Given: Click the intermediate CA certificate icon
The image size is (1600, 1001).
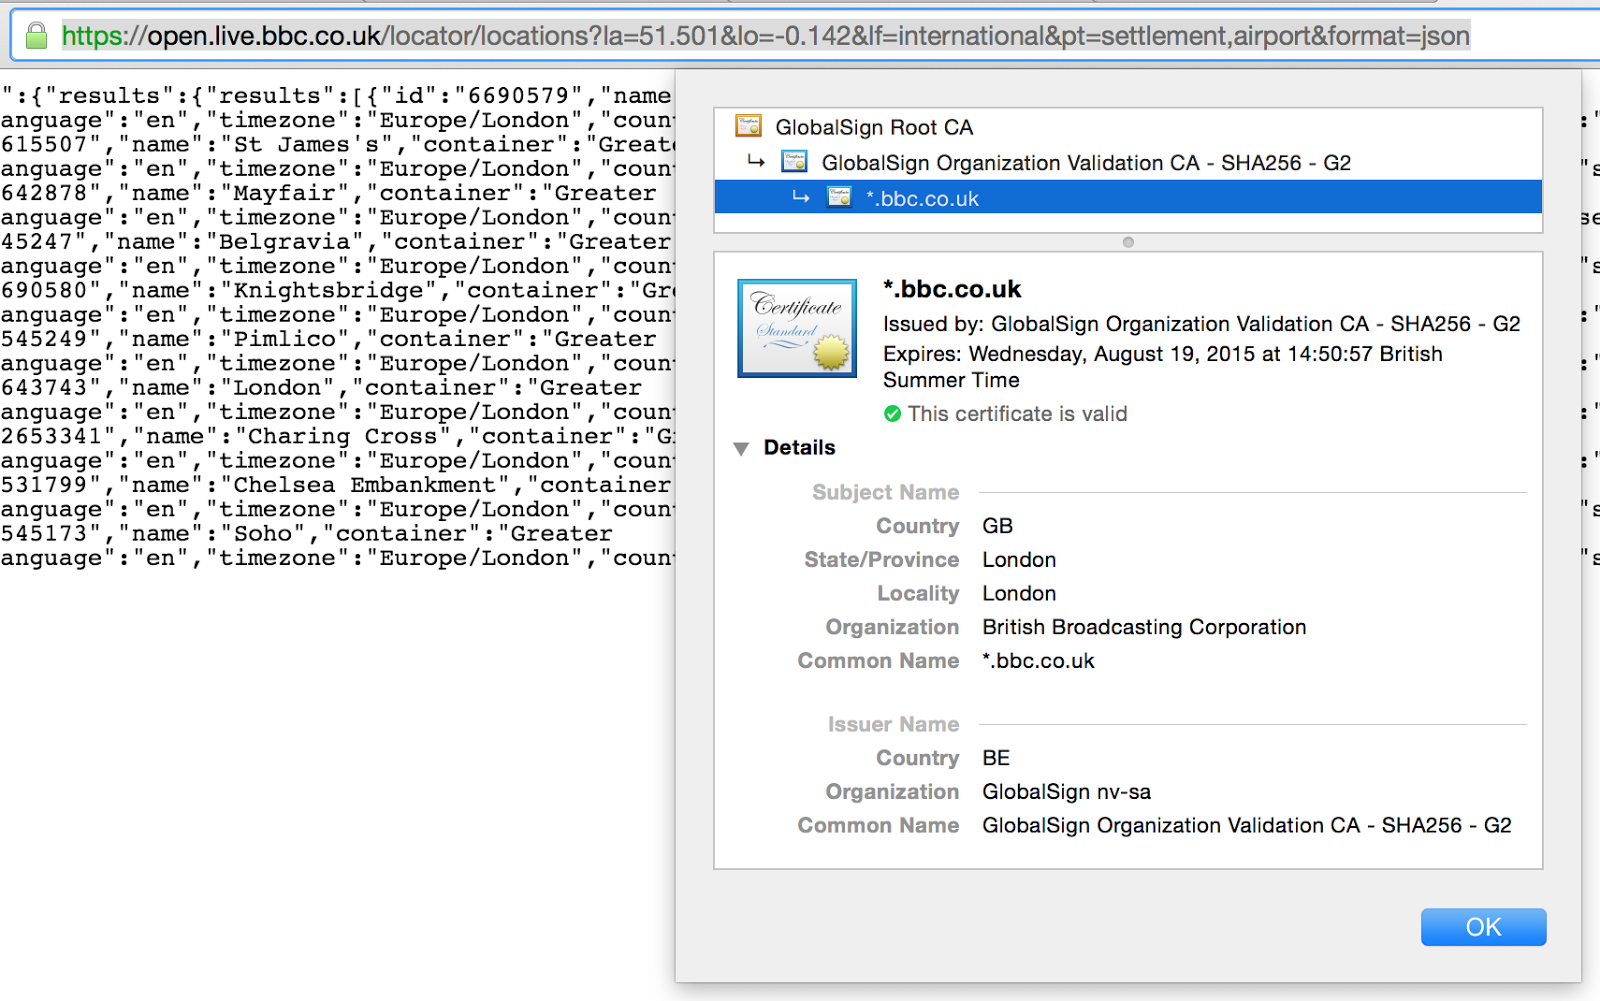Looking at the screenshot, I should (795, 161).
